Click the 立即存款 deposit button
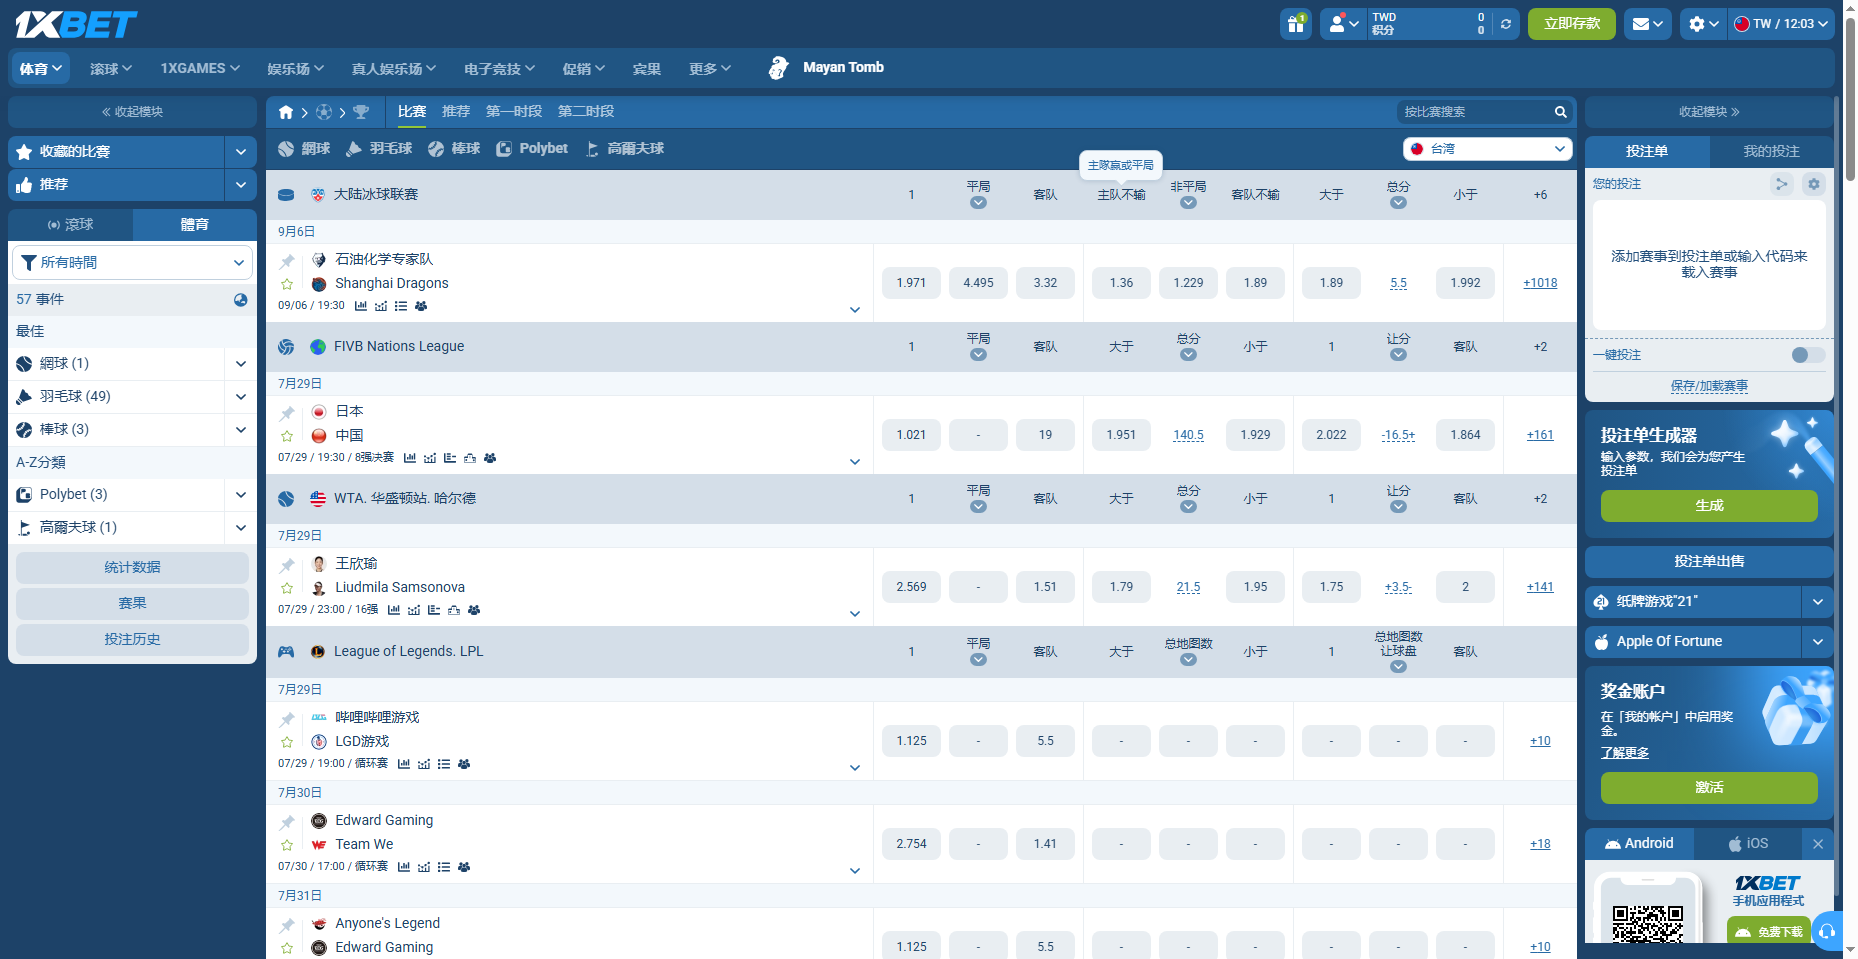The image size is (1858, 959). (1571, 24)
